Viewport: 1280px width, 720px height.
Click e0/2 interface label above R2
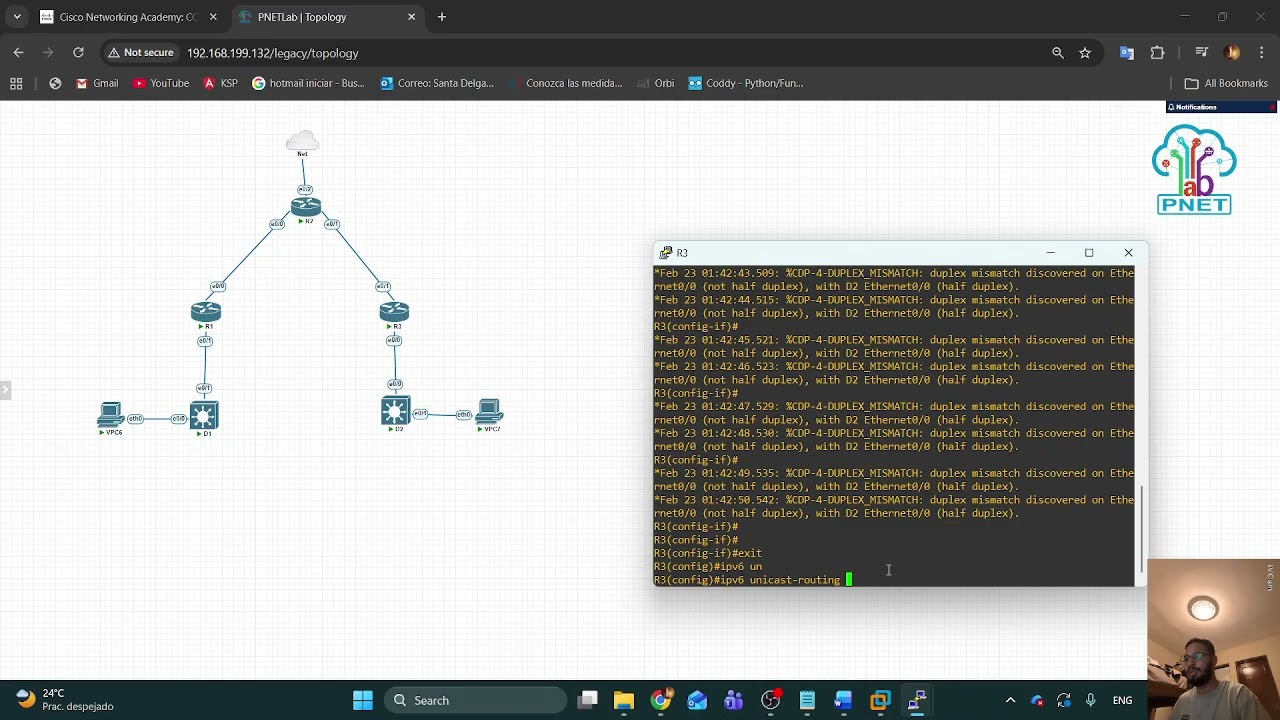(305, 189)
